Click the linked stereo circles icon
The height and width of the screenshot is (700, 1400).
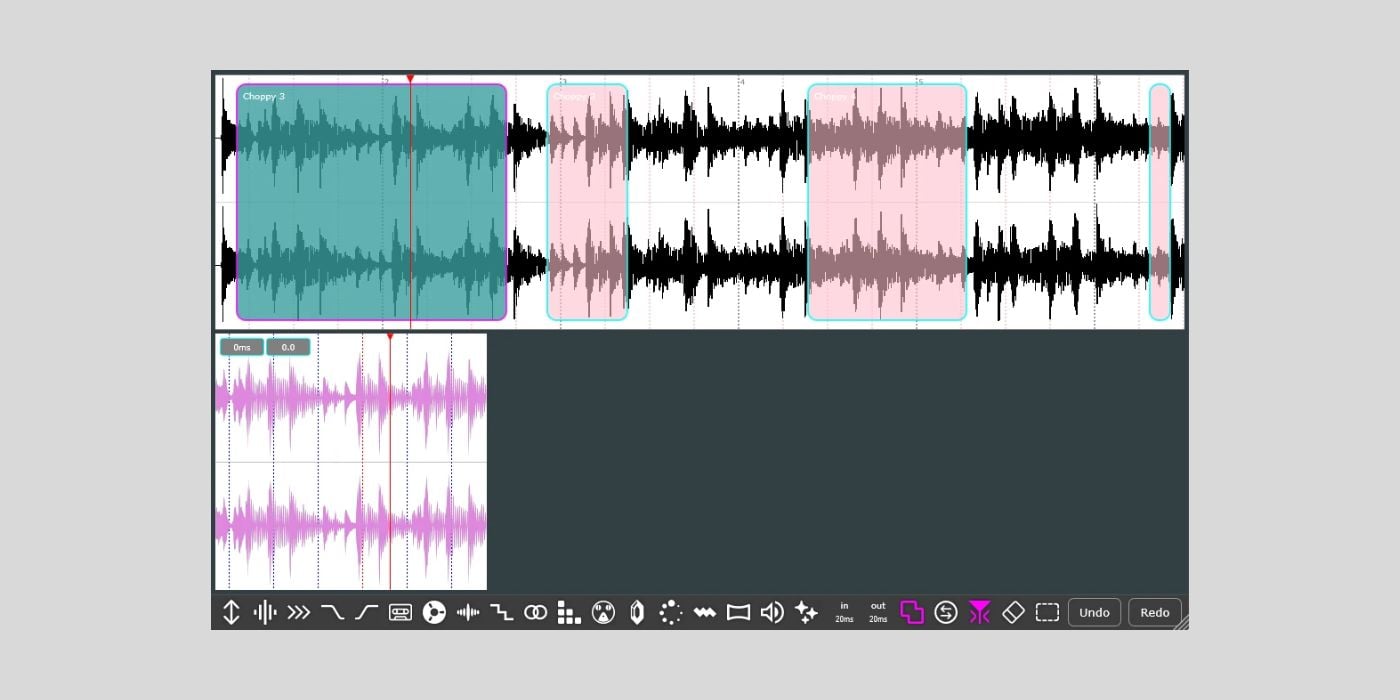(536, 612)
